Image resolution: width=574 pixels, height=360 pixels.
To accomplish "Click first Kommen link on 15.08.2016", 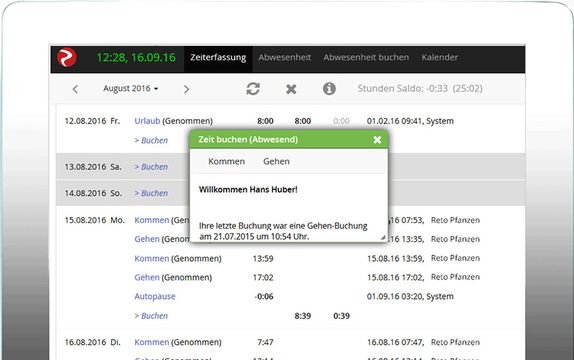I will coord(152,220).
